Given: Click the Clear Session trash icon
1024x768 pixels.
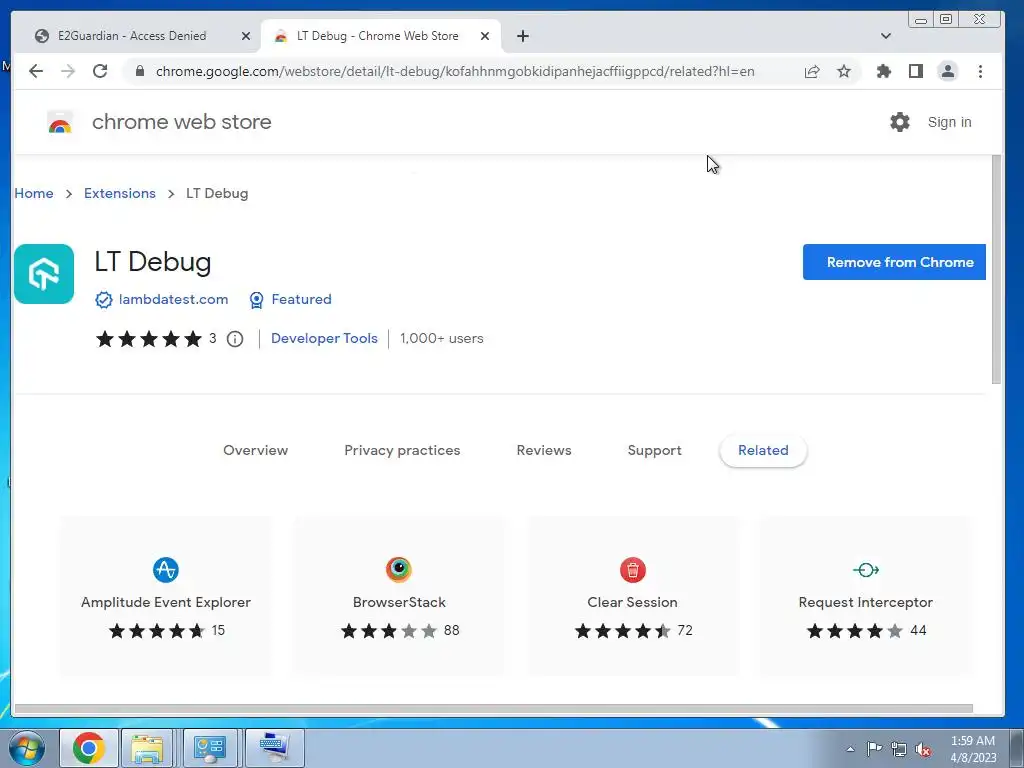Looking at the screenshot, I should tap(633, 569).
